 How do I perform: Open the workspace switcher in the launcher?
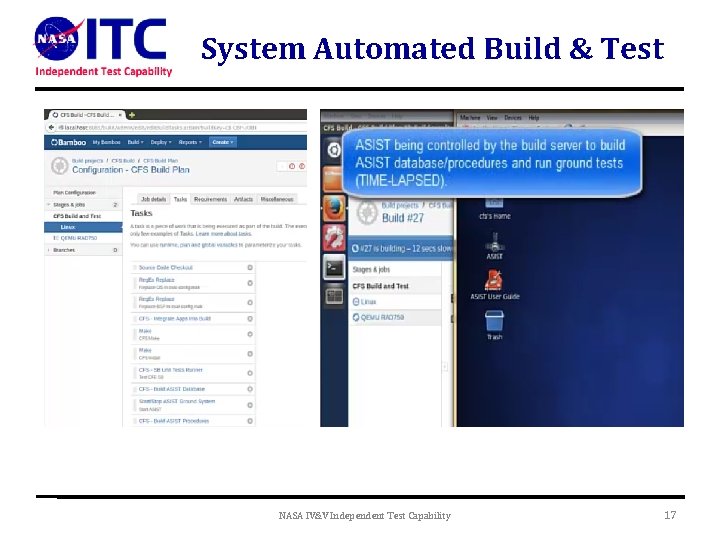pos(334,296)
